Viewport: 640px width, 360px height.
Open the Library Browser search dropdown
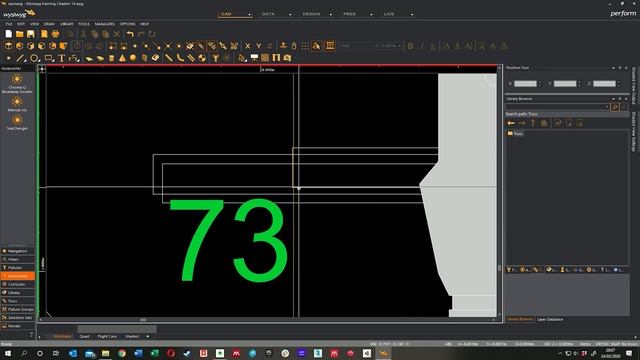tap(607, 107)
